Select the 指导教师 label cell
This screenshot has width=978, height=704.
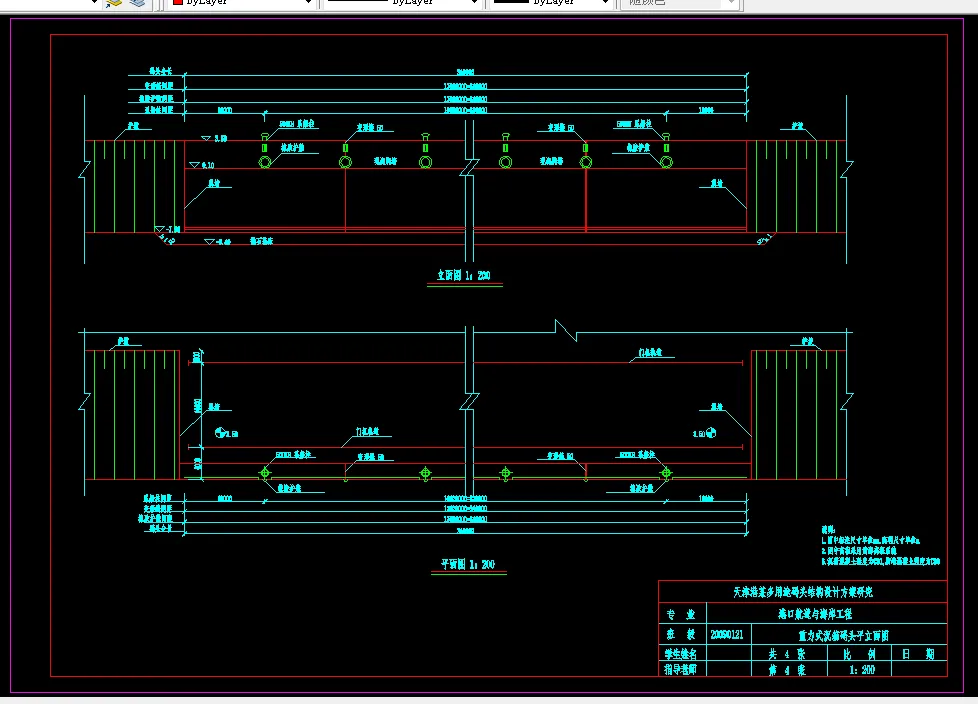[x=680, y=670]
